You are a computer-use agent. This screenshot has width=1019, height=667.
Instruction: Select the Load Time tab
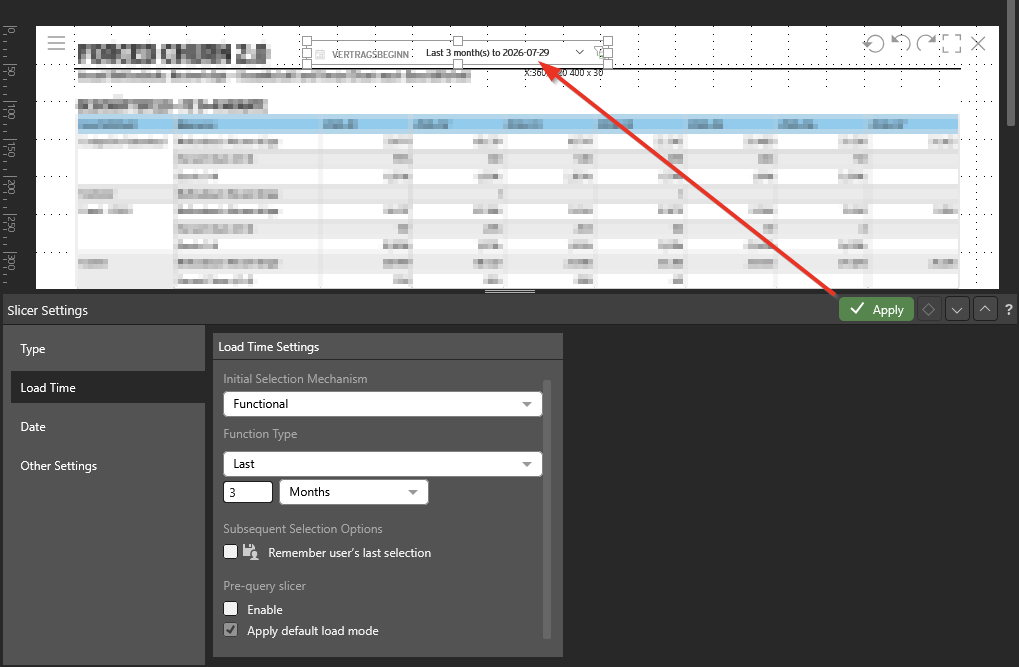[108, 387]
